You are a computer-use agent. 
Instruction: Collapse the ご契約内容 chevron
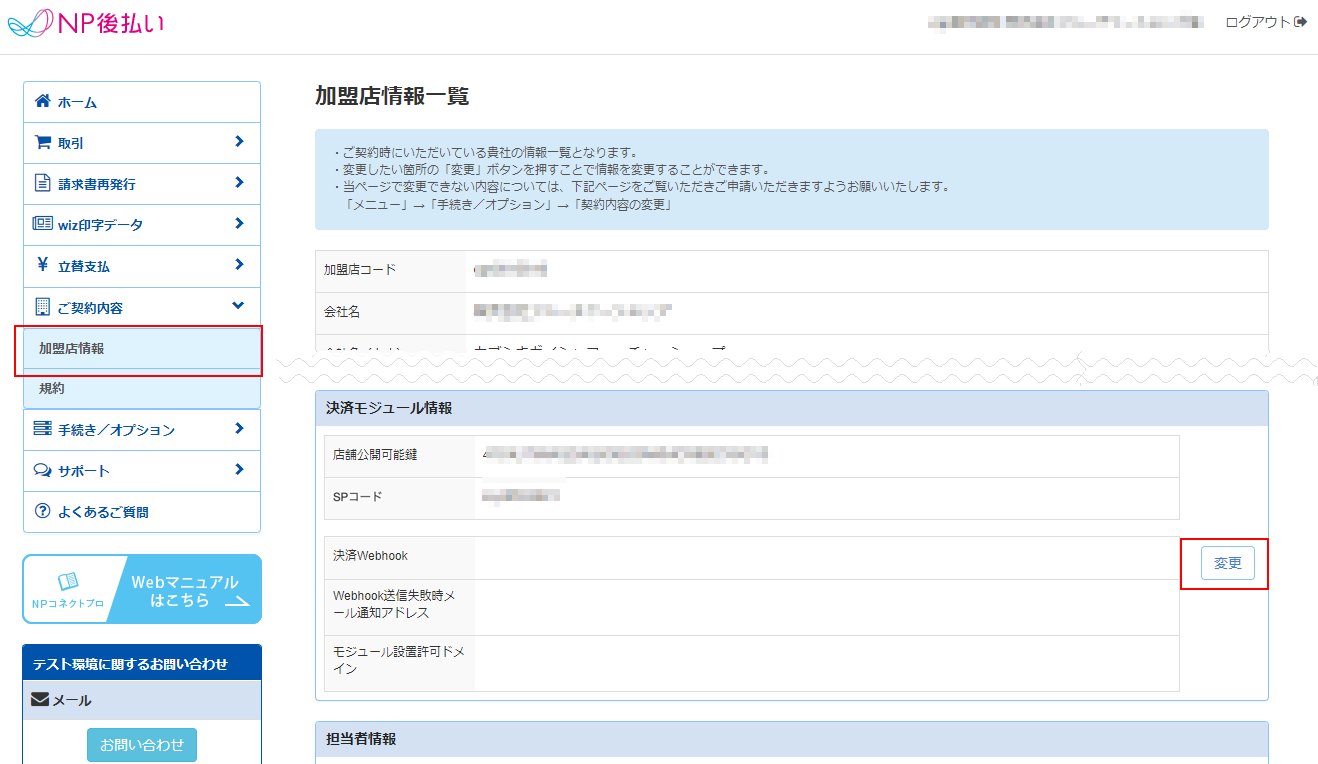pyautogui.click(x=238, y=306)
